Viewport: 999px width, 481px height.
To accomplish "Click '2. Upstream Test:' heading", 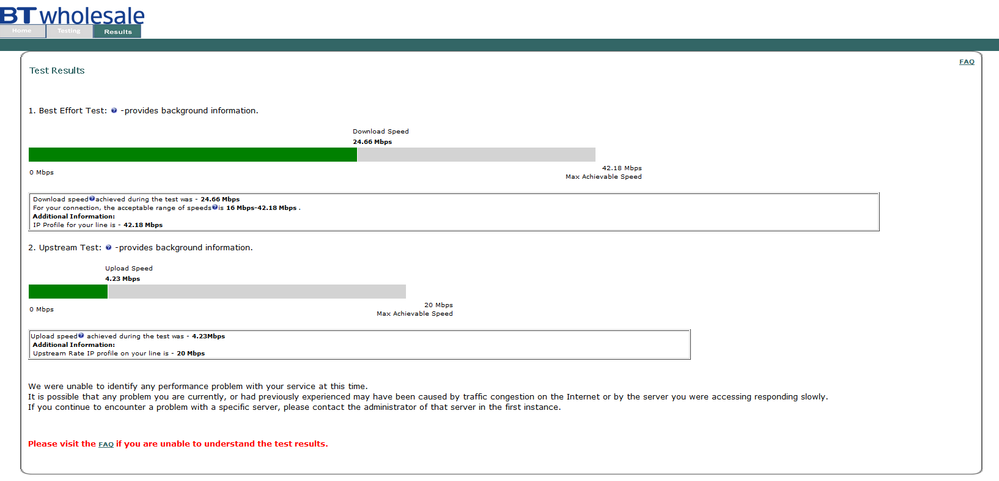I will tap(65, 247).
